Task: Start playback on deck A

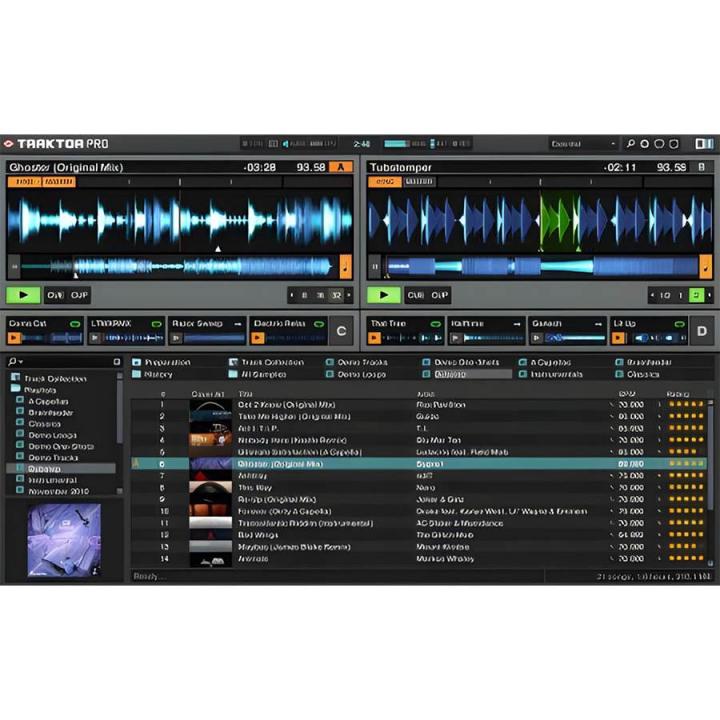Action: coord(23,295)
